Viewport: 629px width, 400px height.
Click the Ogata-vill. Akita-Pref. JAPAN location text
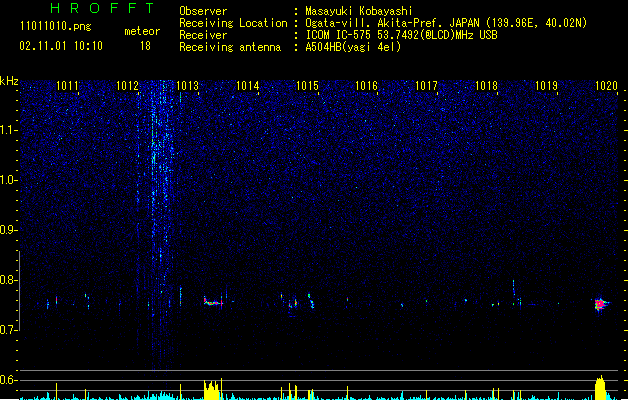(446, 23)
